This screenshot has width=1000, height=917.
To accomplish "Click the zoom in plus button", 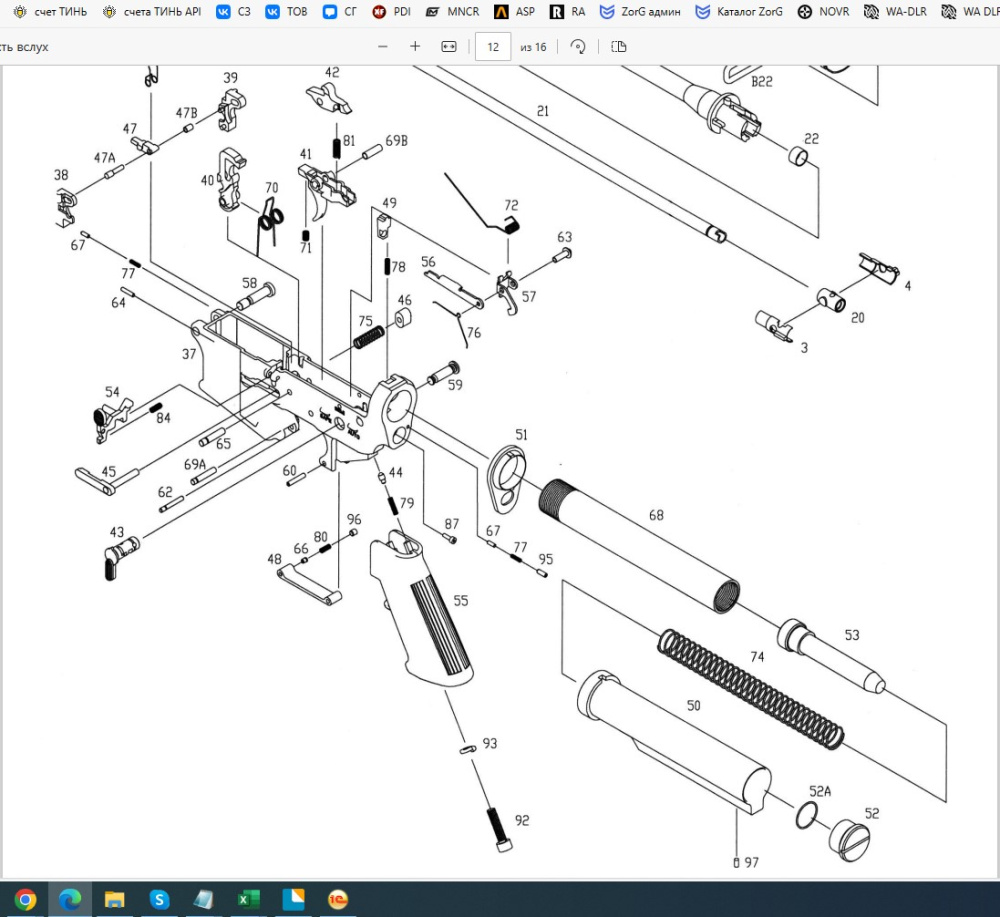I will point(415,47).
